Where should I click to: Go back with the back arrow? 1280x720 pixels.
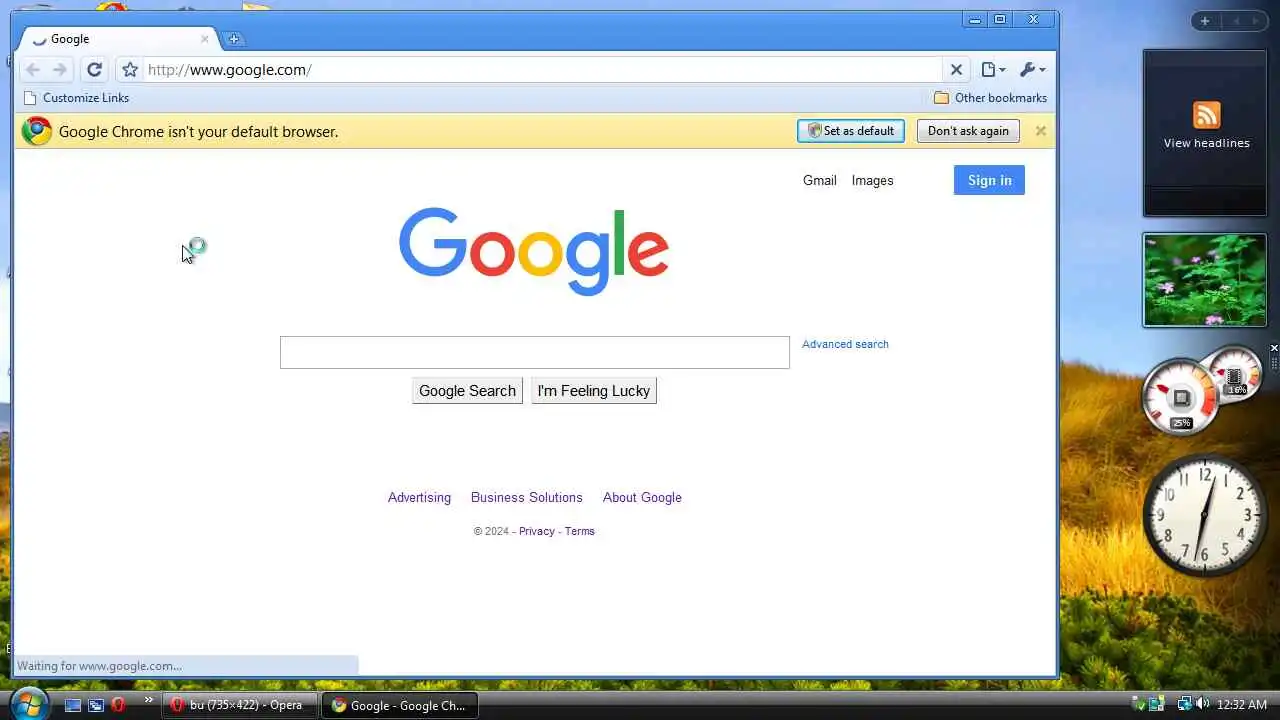(x=33, y=70)
